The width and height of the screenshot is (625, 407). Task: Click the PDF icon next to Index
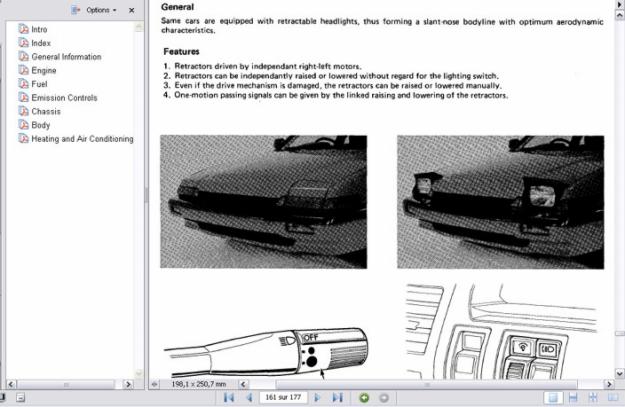pyautogui.click(x=24, y=43)
